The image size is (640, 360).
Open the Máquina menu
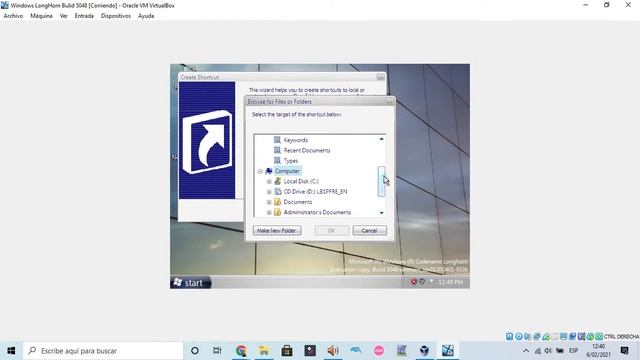pos(41,16)
